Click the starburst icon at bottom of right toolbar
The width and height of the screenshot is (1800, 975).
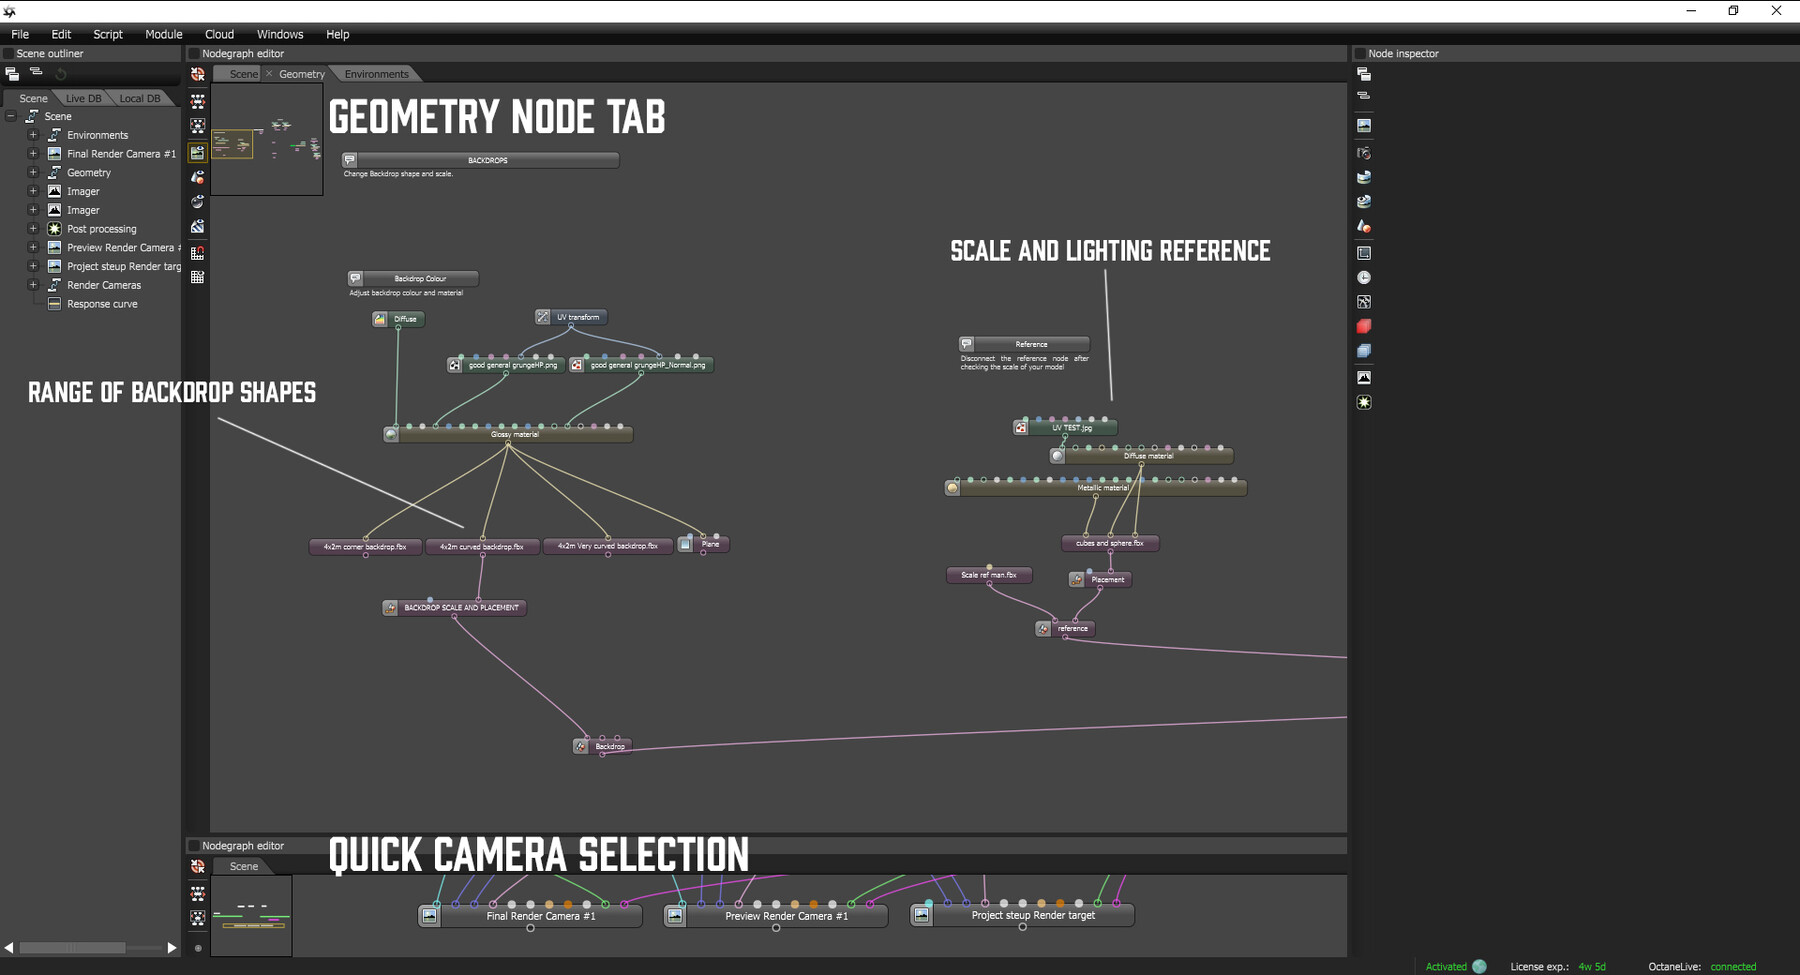1364,401
